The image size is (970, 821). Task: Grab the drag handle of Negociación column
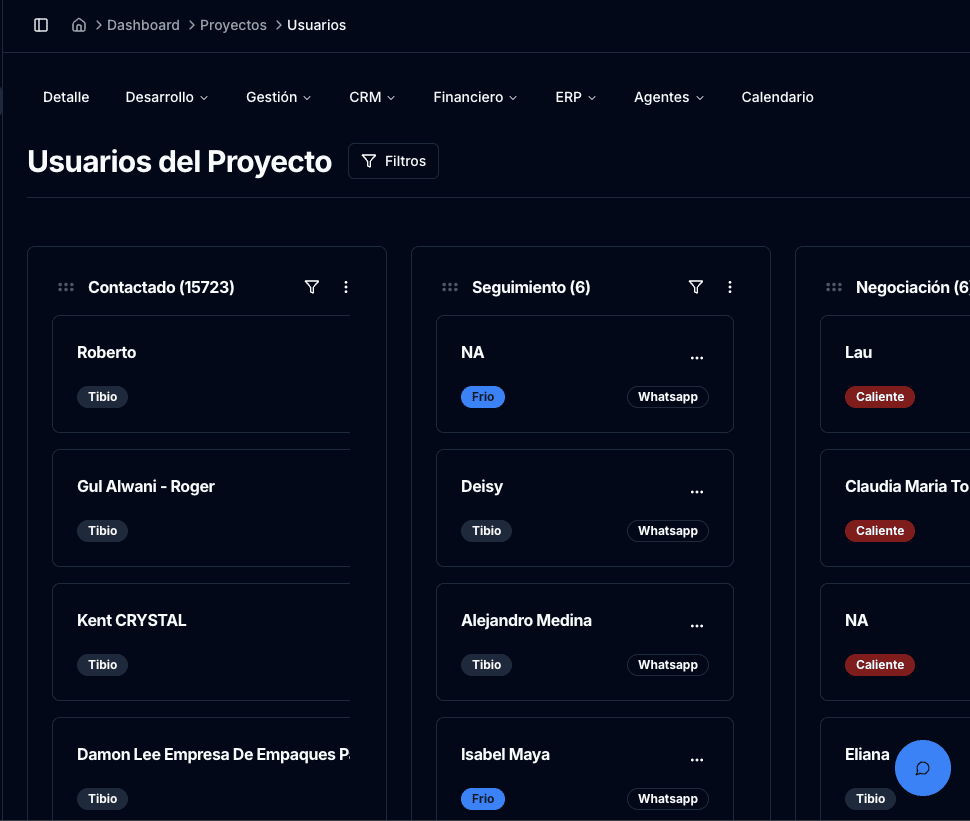835,287
